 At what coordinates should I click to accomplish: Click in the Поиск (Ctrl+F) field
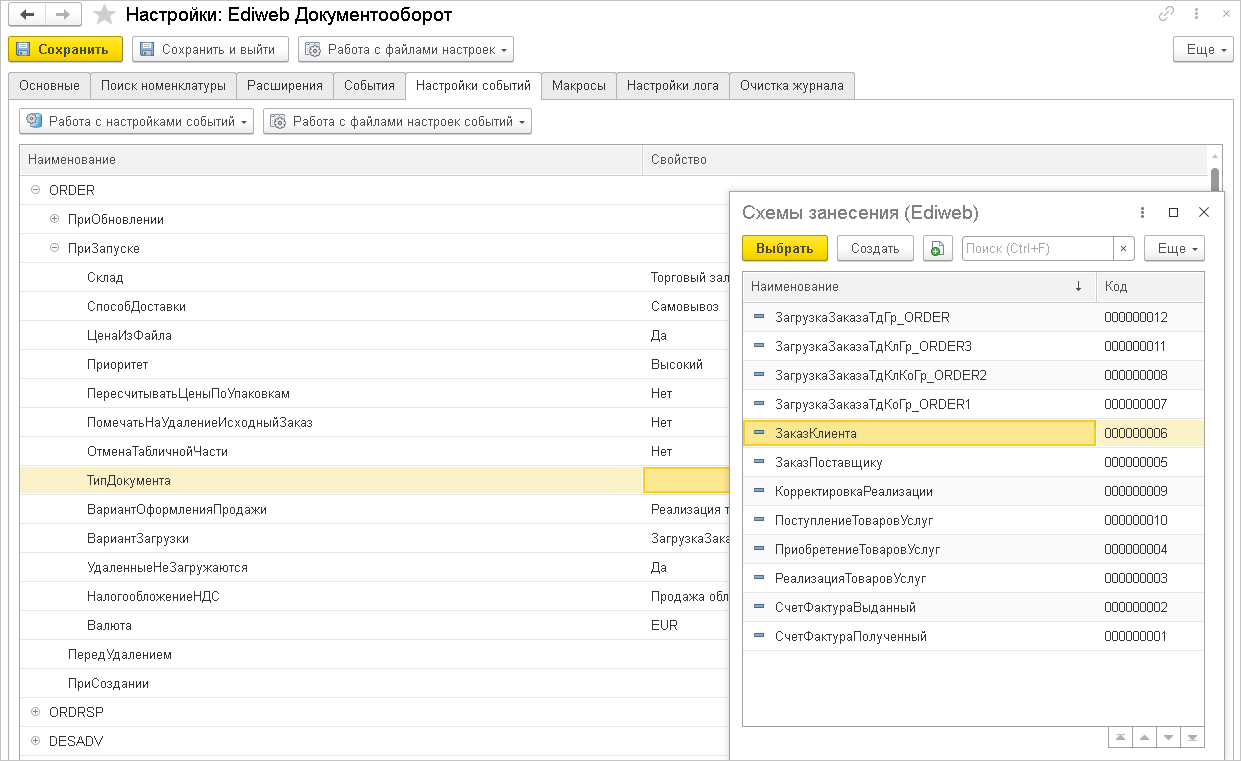(x=1036, y=249)
